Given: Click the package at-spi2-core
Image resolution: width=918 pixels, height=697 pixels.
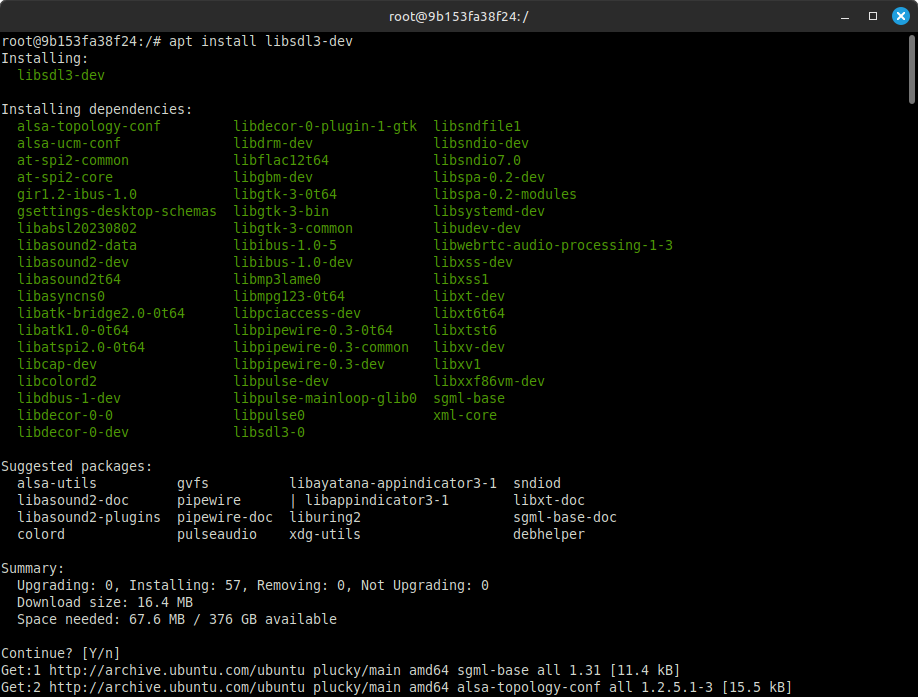Looking at the screenshot, I should coord(65,177).
